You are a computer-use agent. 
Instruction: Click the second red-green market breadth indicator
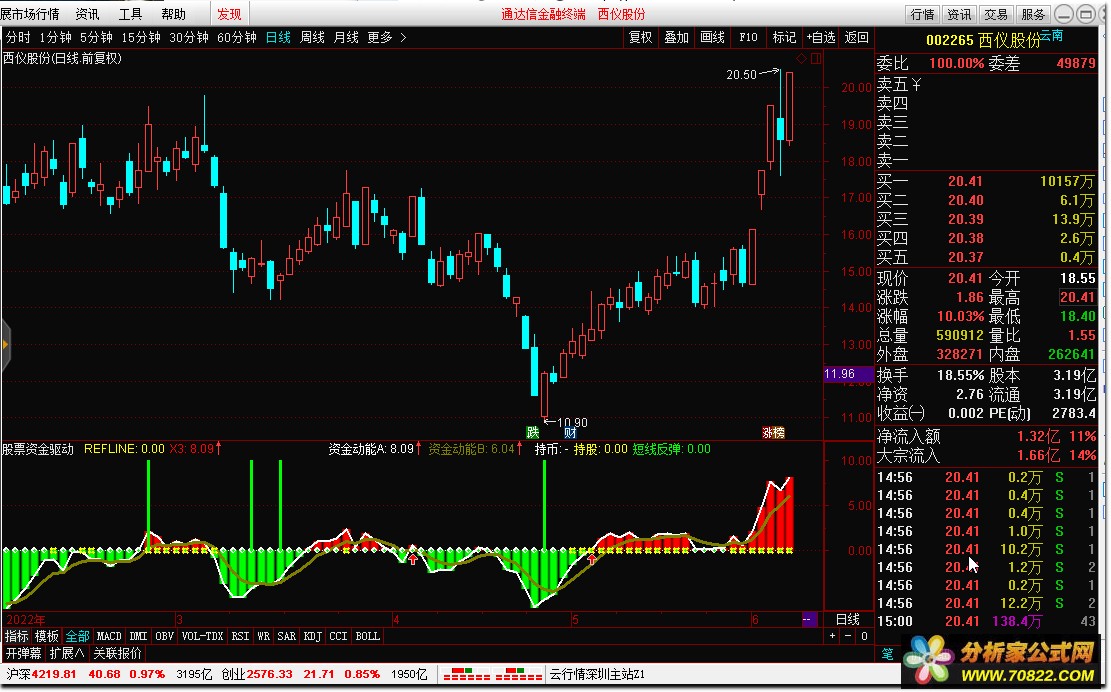click(519, 674)
